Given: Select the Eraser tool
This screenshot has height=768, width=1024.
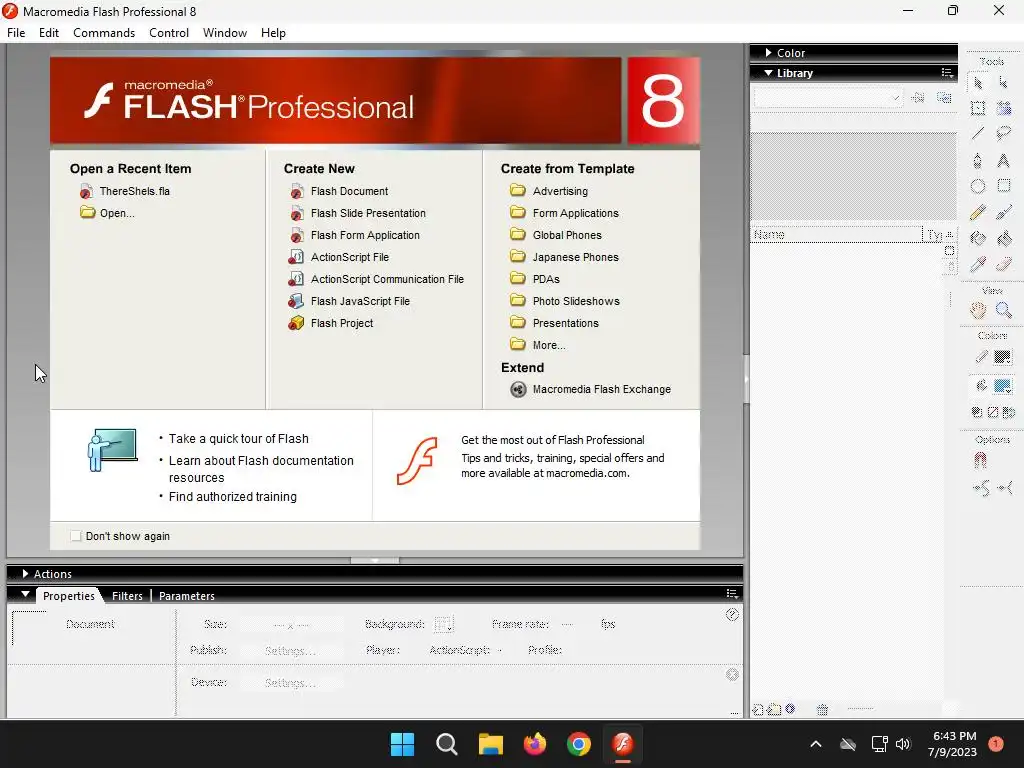Looking at the screenshot, I should (1004, 264).
